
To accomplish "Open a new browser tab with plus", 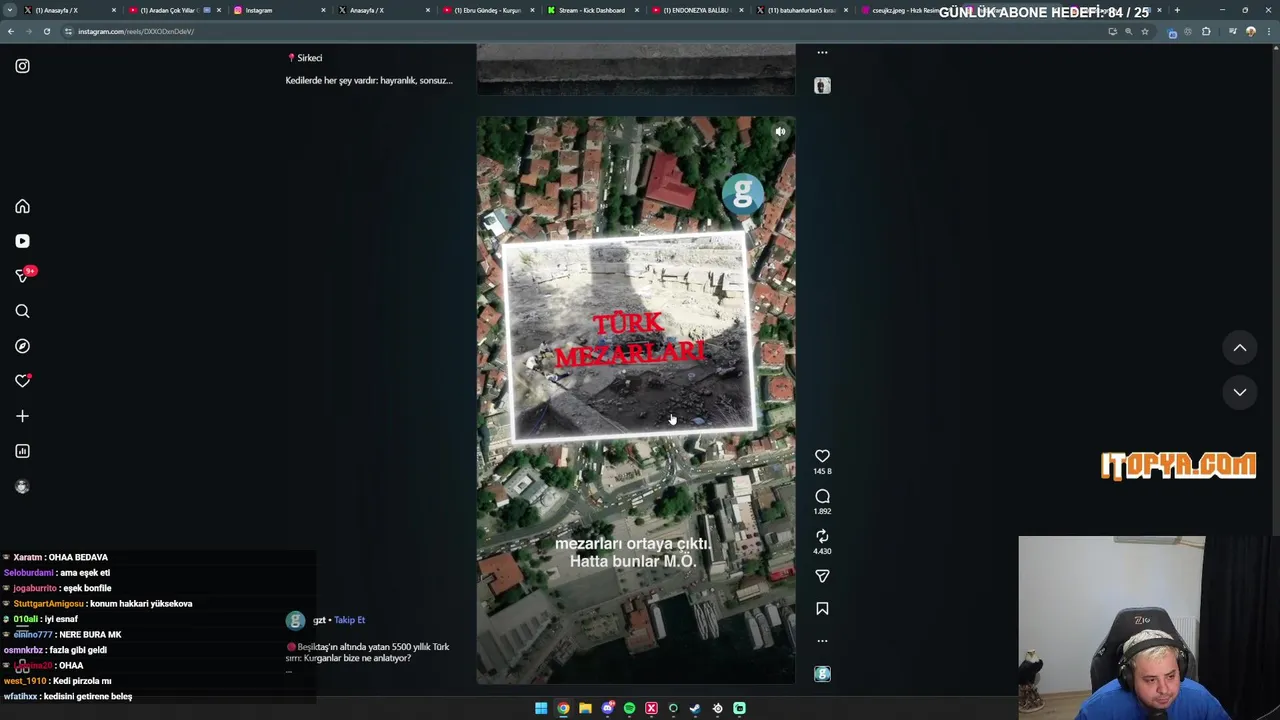I will tap(1177, 10).
